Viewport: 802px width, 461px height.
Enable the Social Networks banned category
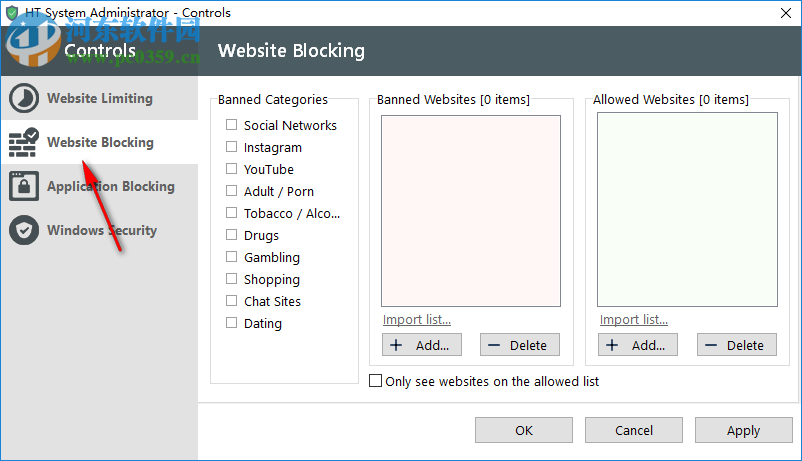click(232, 125)
